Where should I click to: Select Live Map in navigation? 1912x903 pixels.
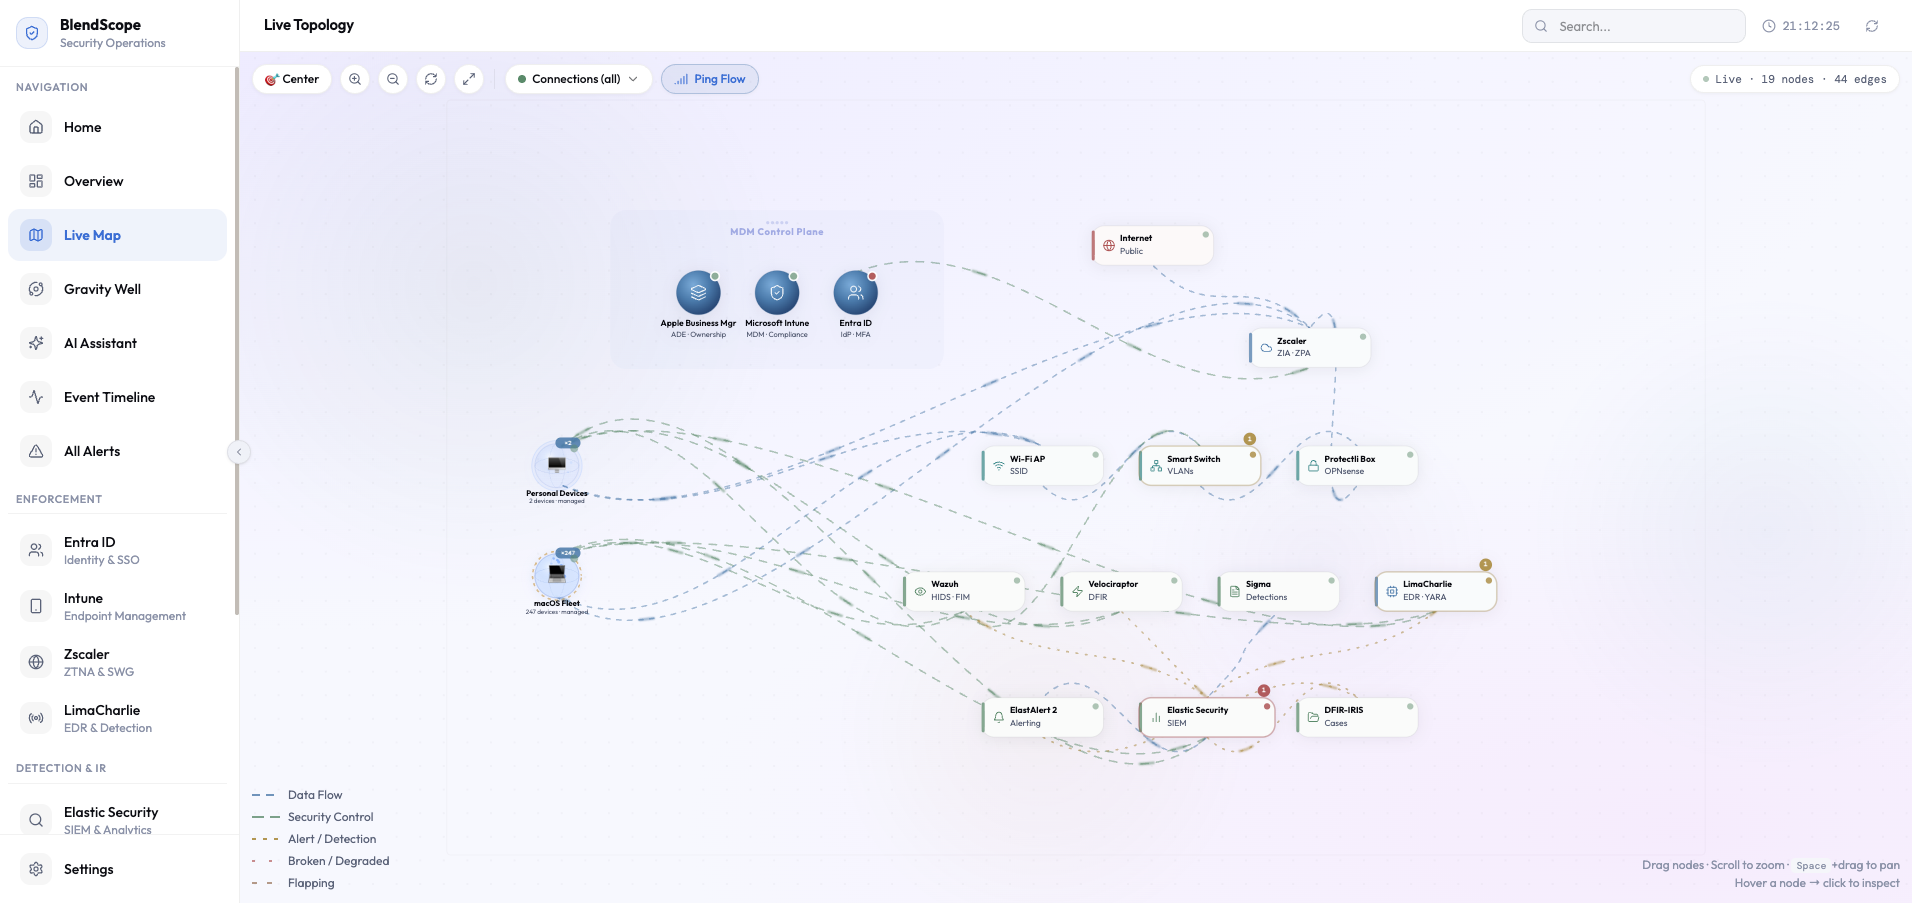(x=117, y=235)
